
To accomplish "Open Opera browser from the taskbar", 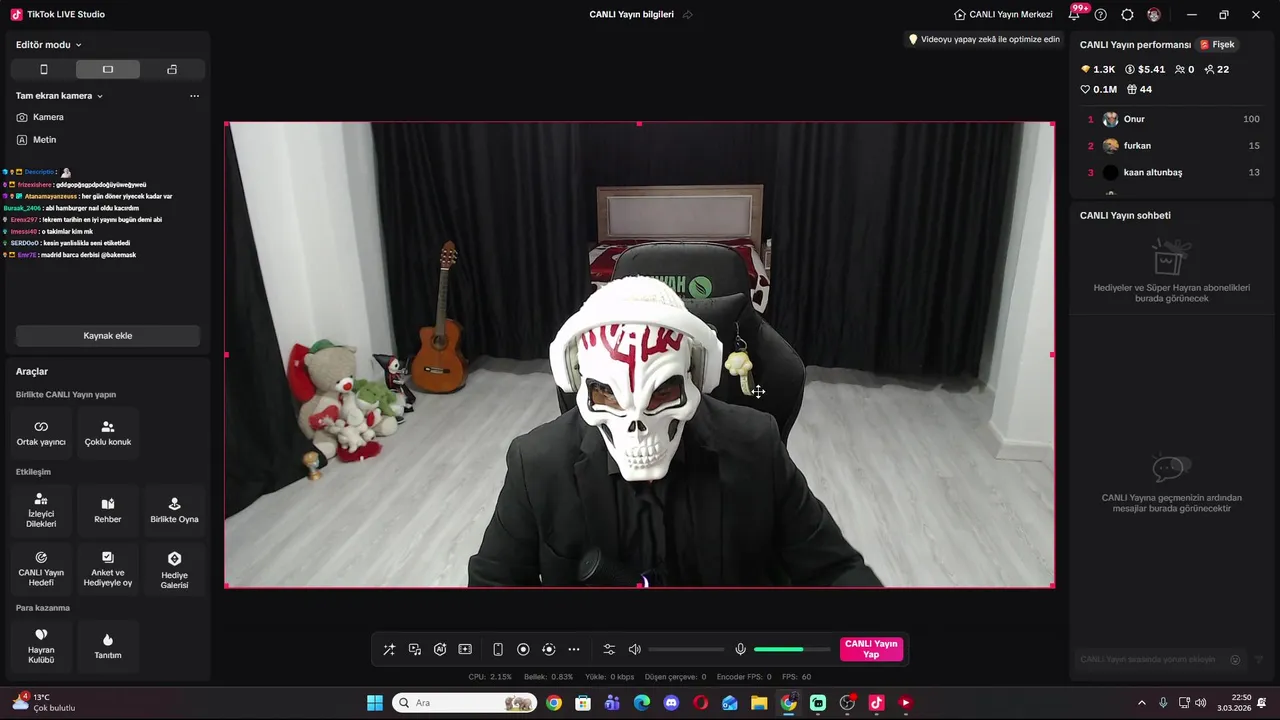I will [700, 703].
